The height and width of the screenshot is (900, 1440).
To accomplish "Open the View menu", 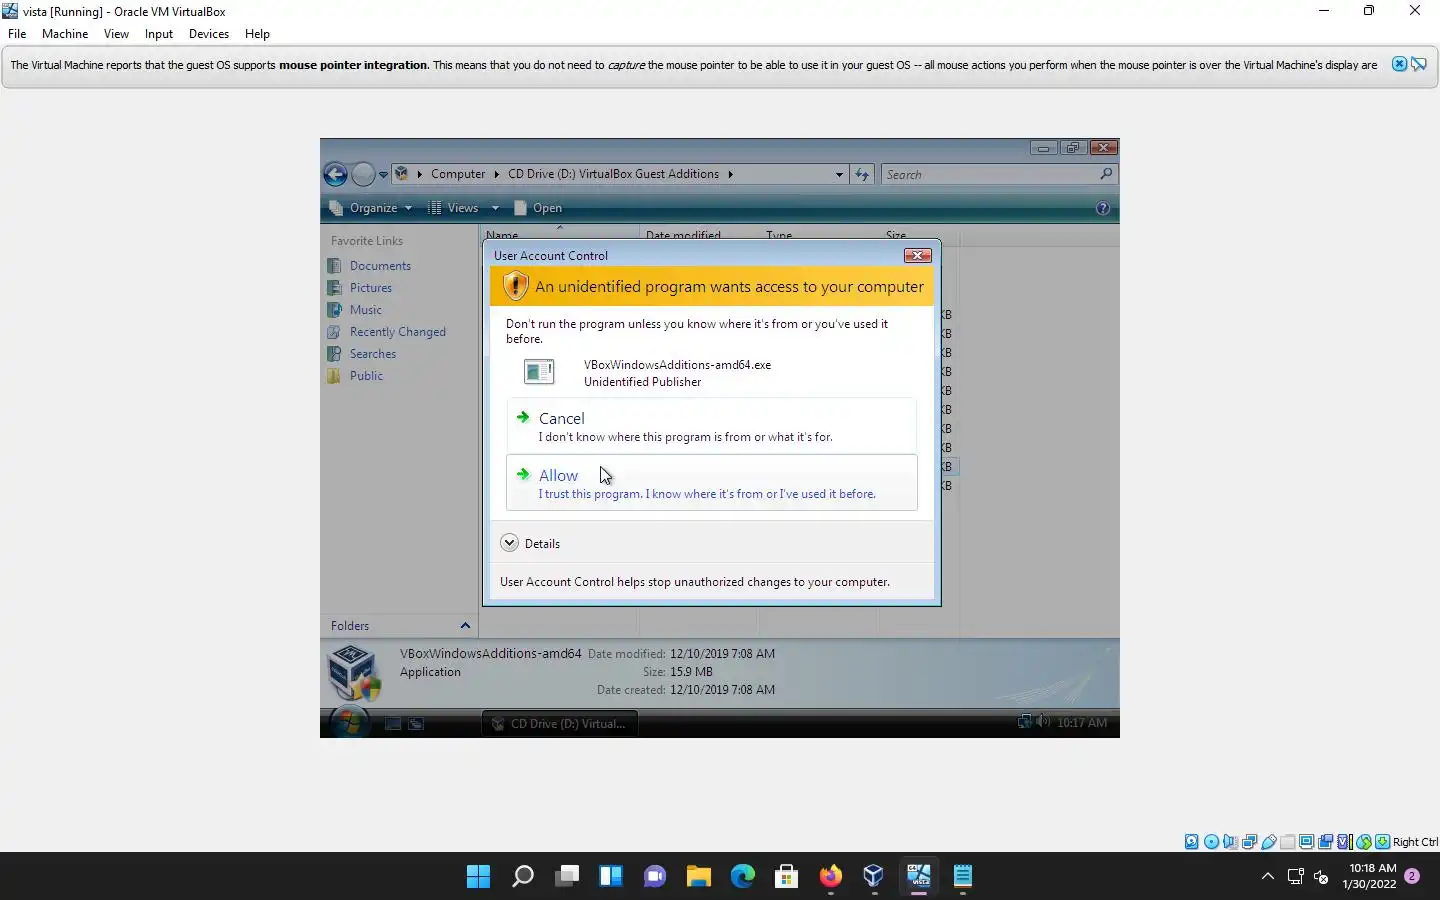I will 116,33.
